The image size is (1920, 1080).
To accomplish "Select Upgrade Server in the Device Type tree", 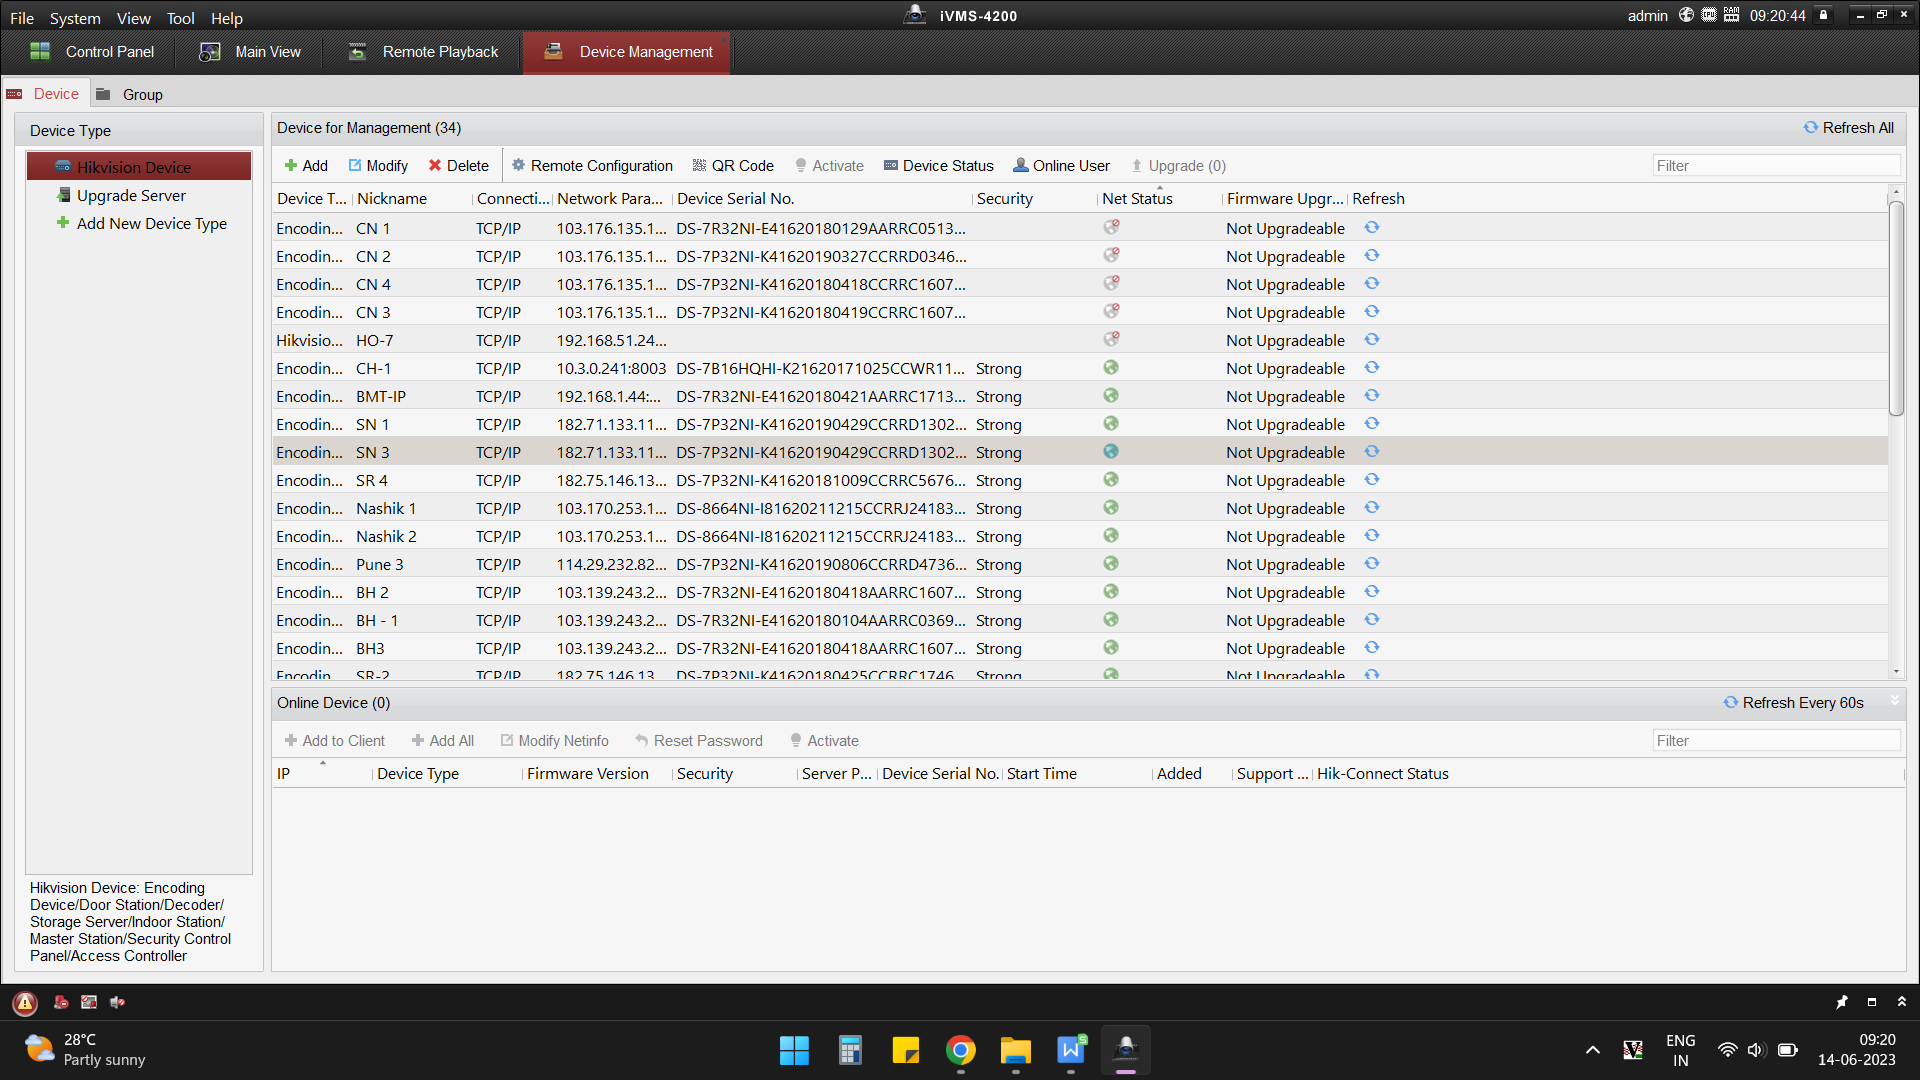I will pos(131,195).
